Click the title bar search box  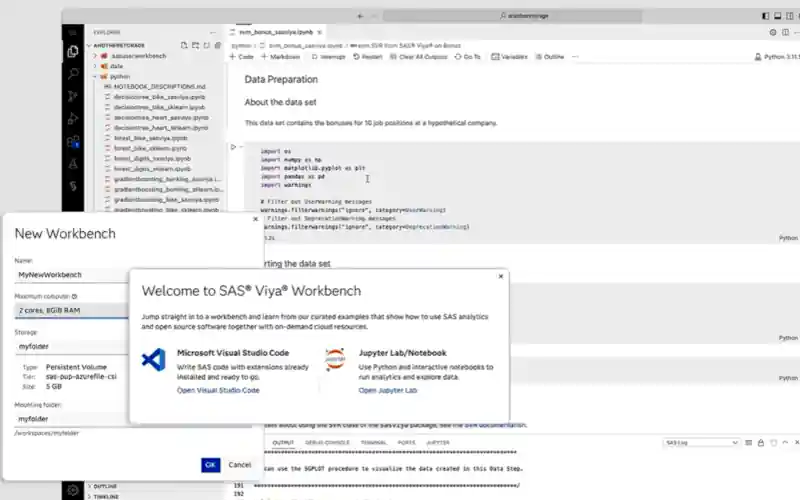click(512, 16)
